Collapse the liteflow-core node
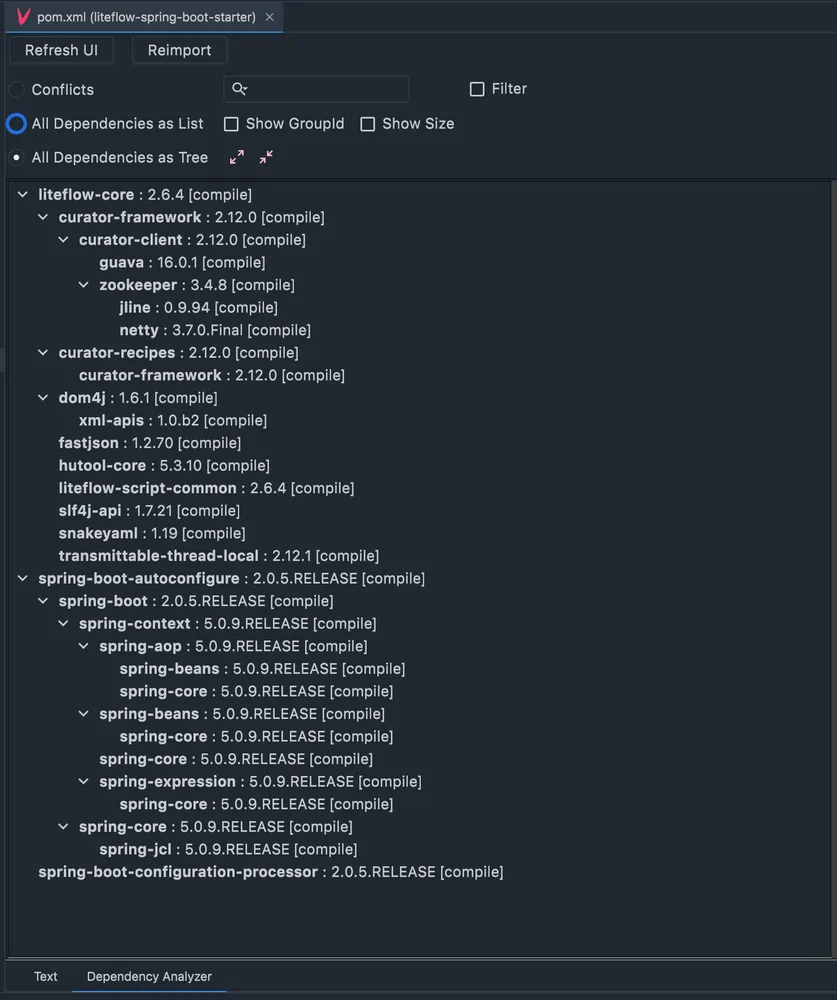The image size is (837, 1000). click(23, 194)
